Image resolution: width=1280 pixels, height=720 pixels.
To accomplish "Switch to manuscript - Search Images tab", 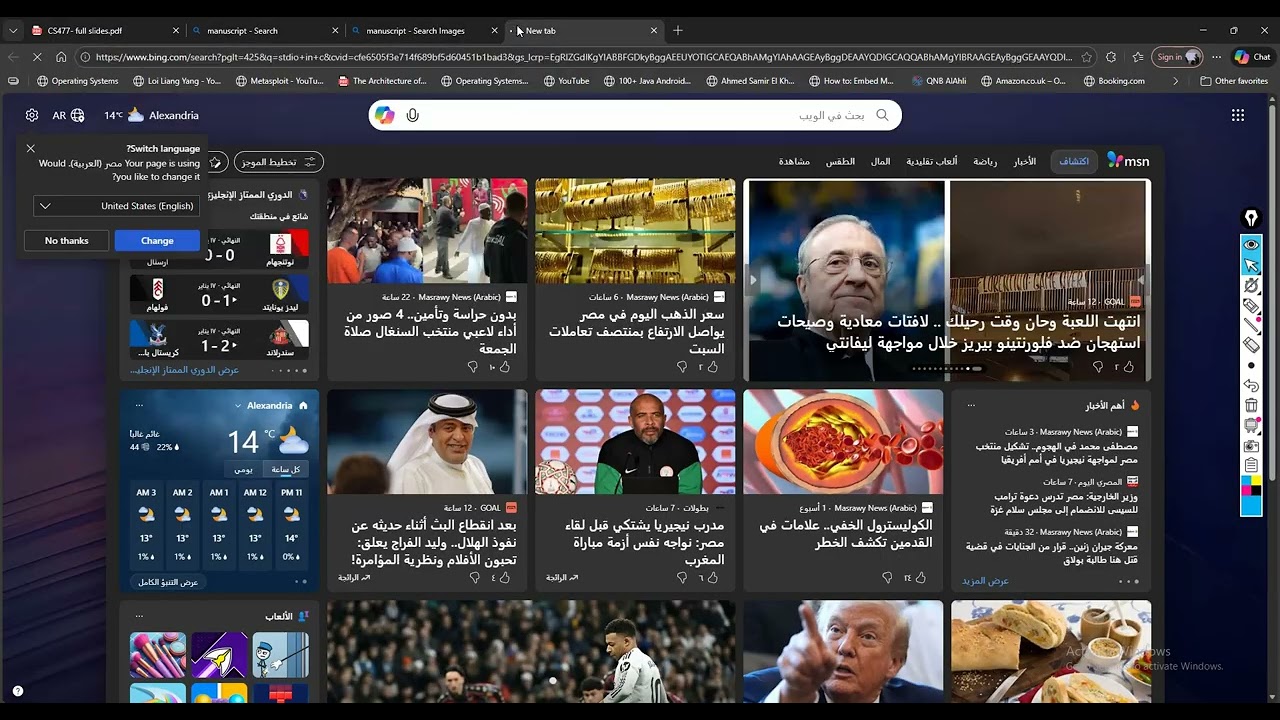I will pos(426,31).
